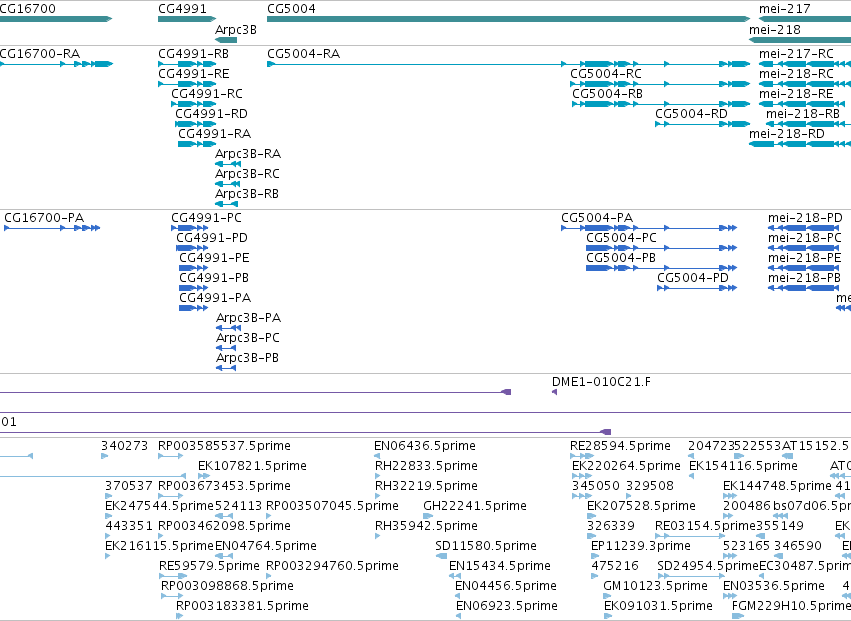Click transcript CG5004-RB label
This screenshot has height=621, width=851.
(607, 94)
